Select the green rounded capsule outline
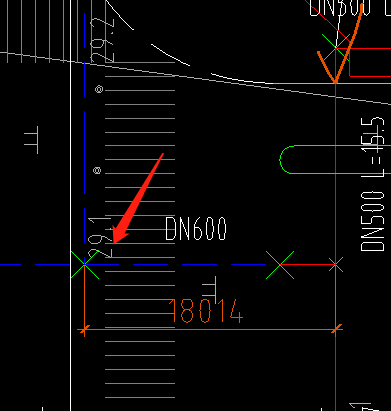Viewport: 391px width, 411px height. (x=335, y=159)
